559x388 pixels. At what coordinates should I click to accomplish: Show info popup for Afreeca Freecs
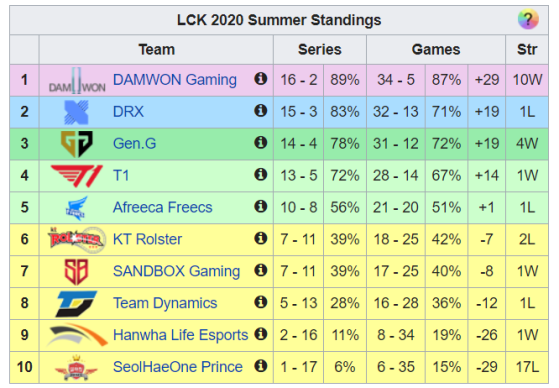click(x=261, y=206)
